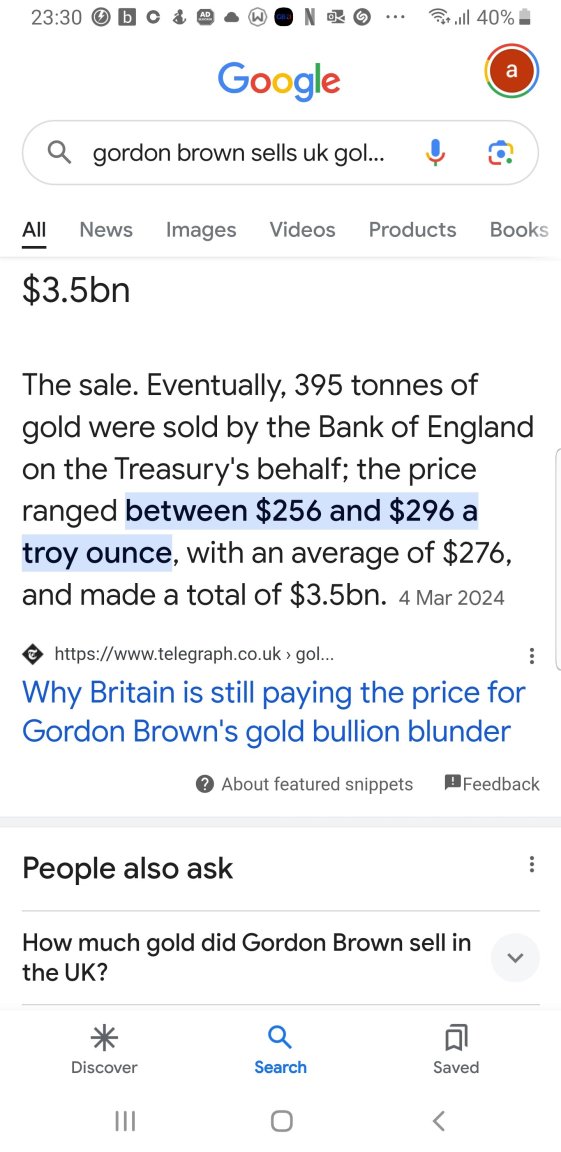Tap the search query text field
This screenshot has height=1152, width=561.
[238, 153]
